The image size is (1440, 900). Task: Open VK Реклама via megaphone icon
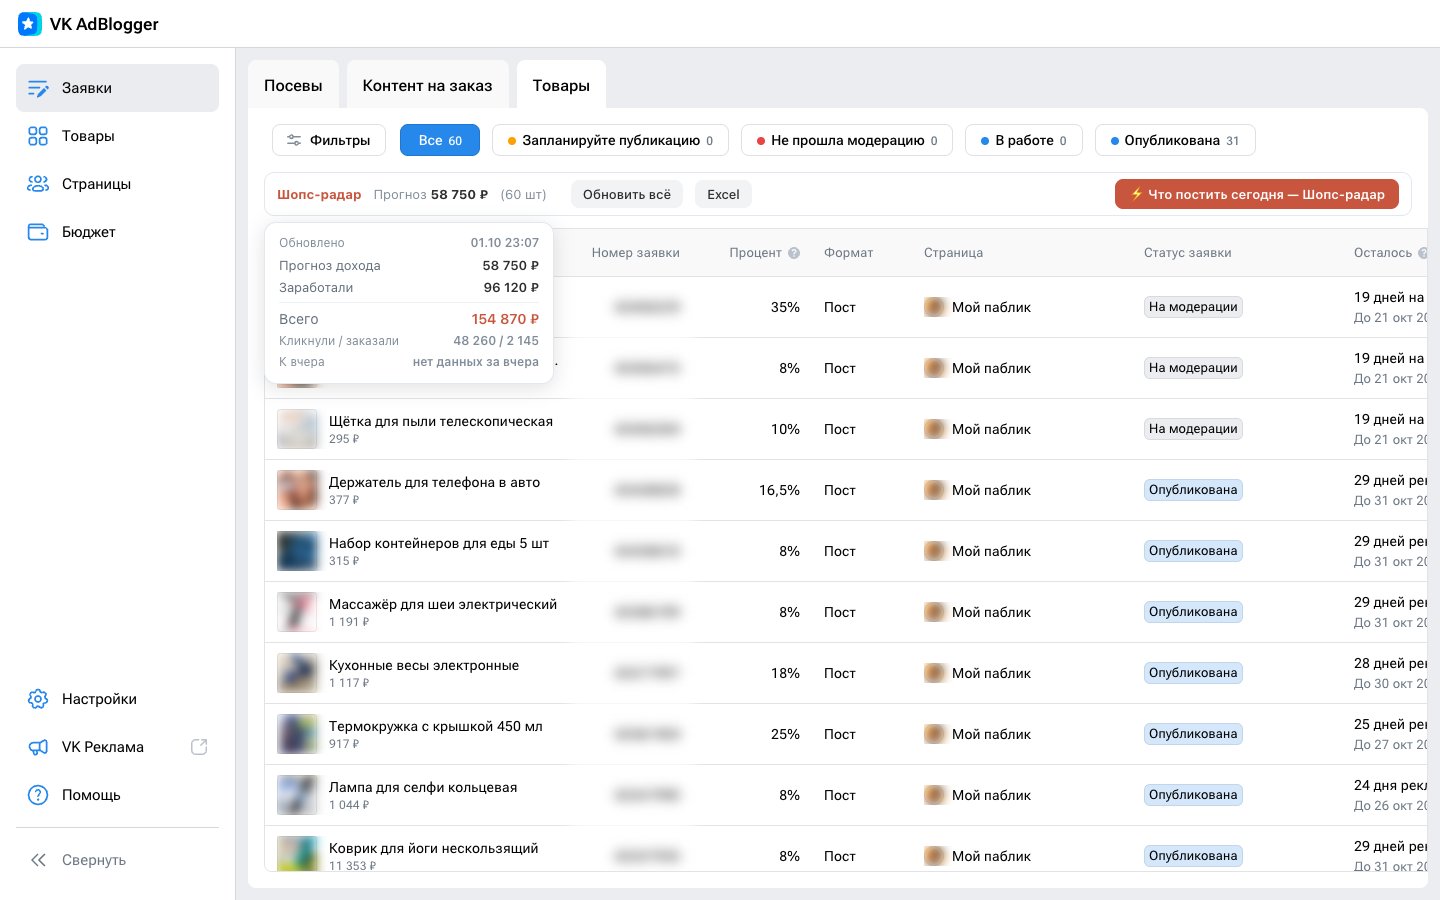click(38, 747)
